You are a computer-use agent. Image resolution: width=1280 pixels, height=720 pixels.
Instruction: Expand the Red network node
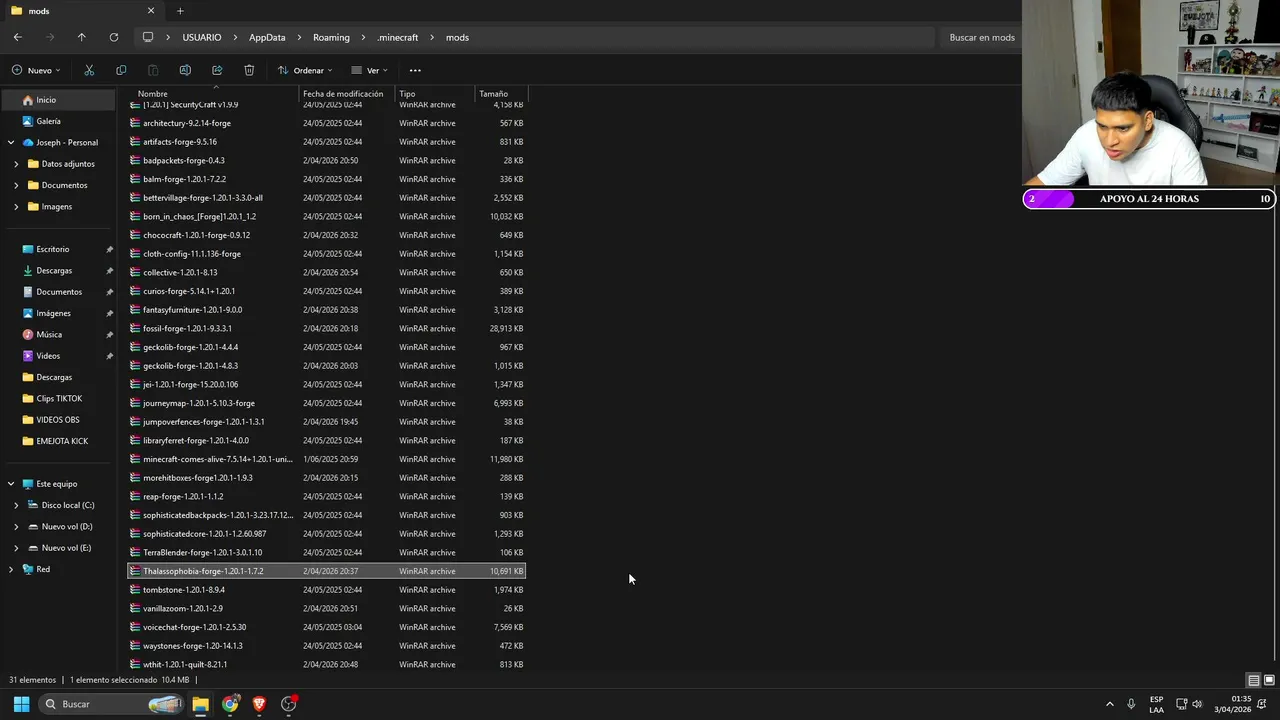coord(11,569)
